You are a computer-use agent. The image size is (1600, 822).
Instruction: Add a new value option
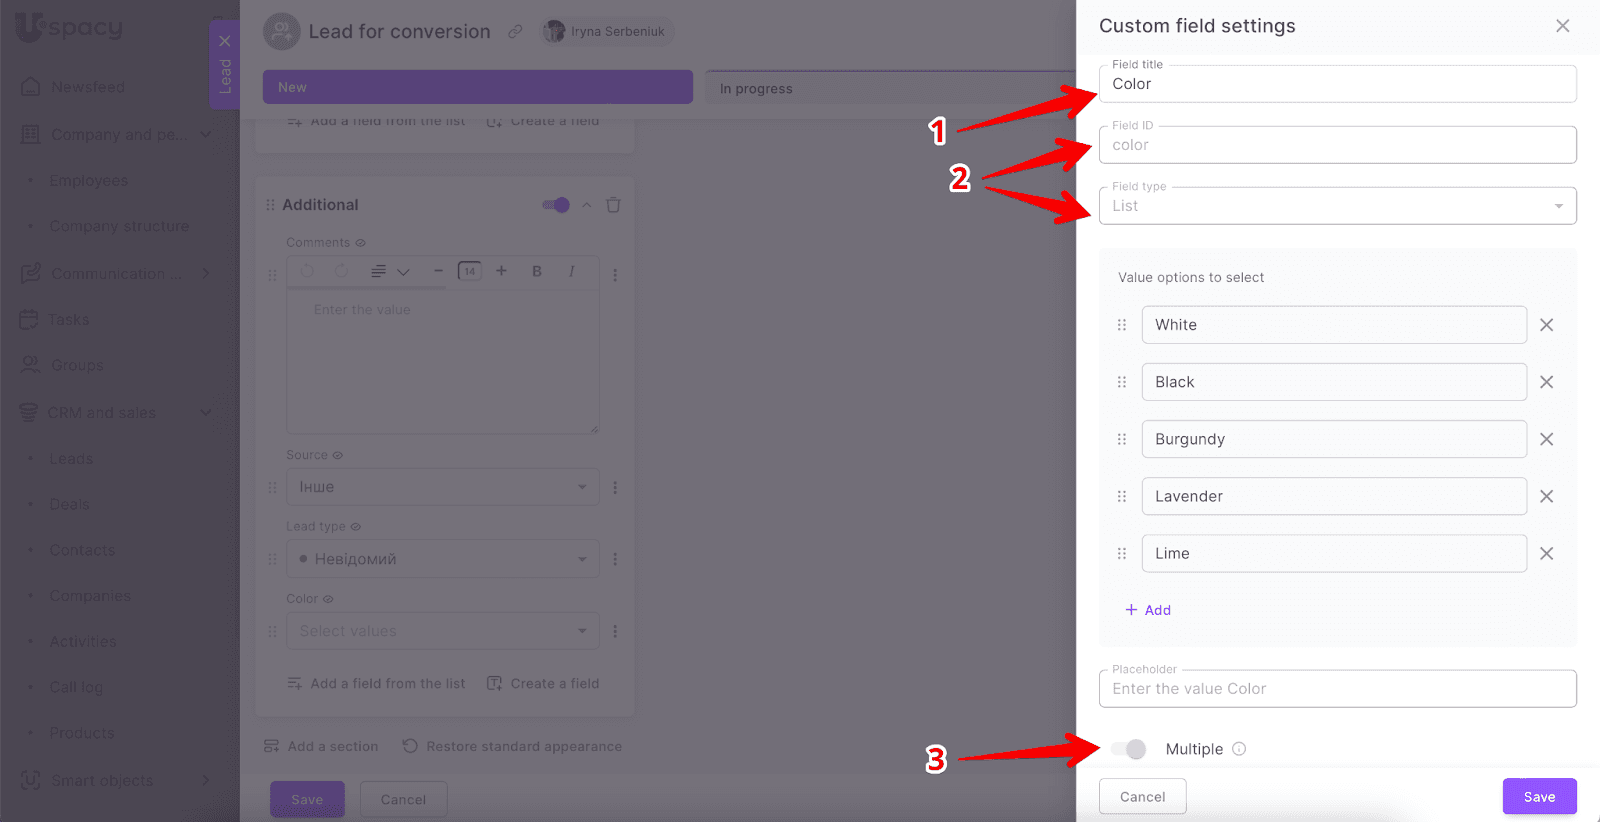click(x=1148, y=610)
